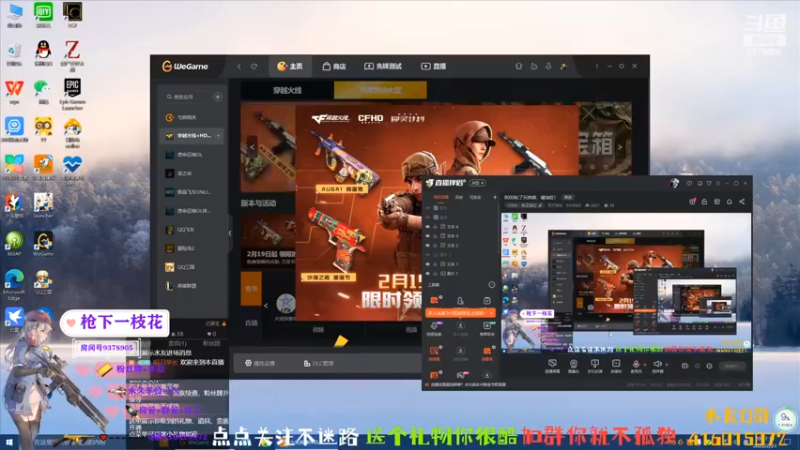
Task: Open the camera option in the bottom toolbar
Action: (x=573, y=365)
